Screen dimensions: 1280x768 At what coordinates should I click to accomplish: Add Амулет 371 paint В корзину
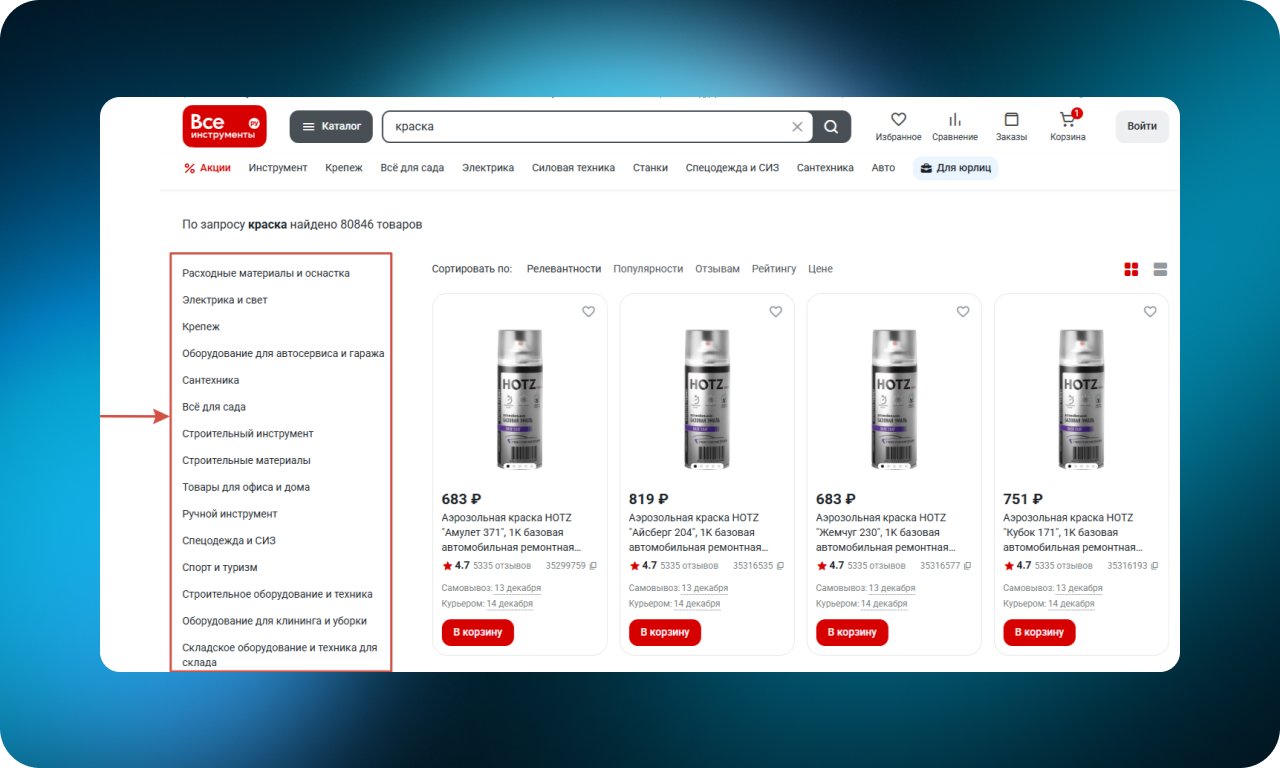tap(478, 633)
